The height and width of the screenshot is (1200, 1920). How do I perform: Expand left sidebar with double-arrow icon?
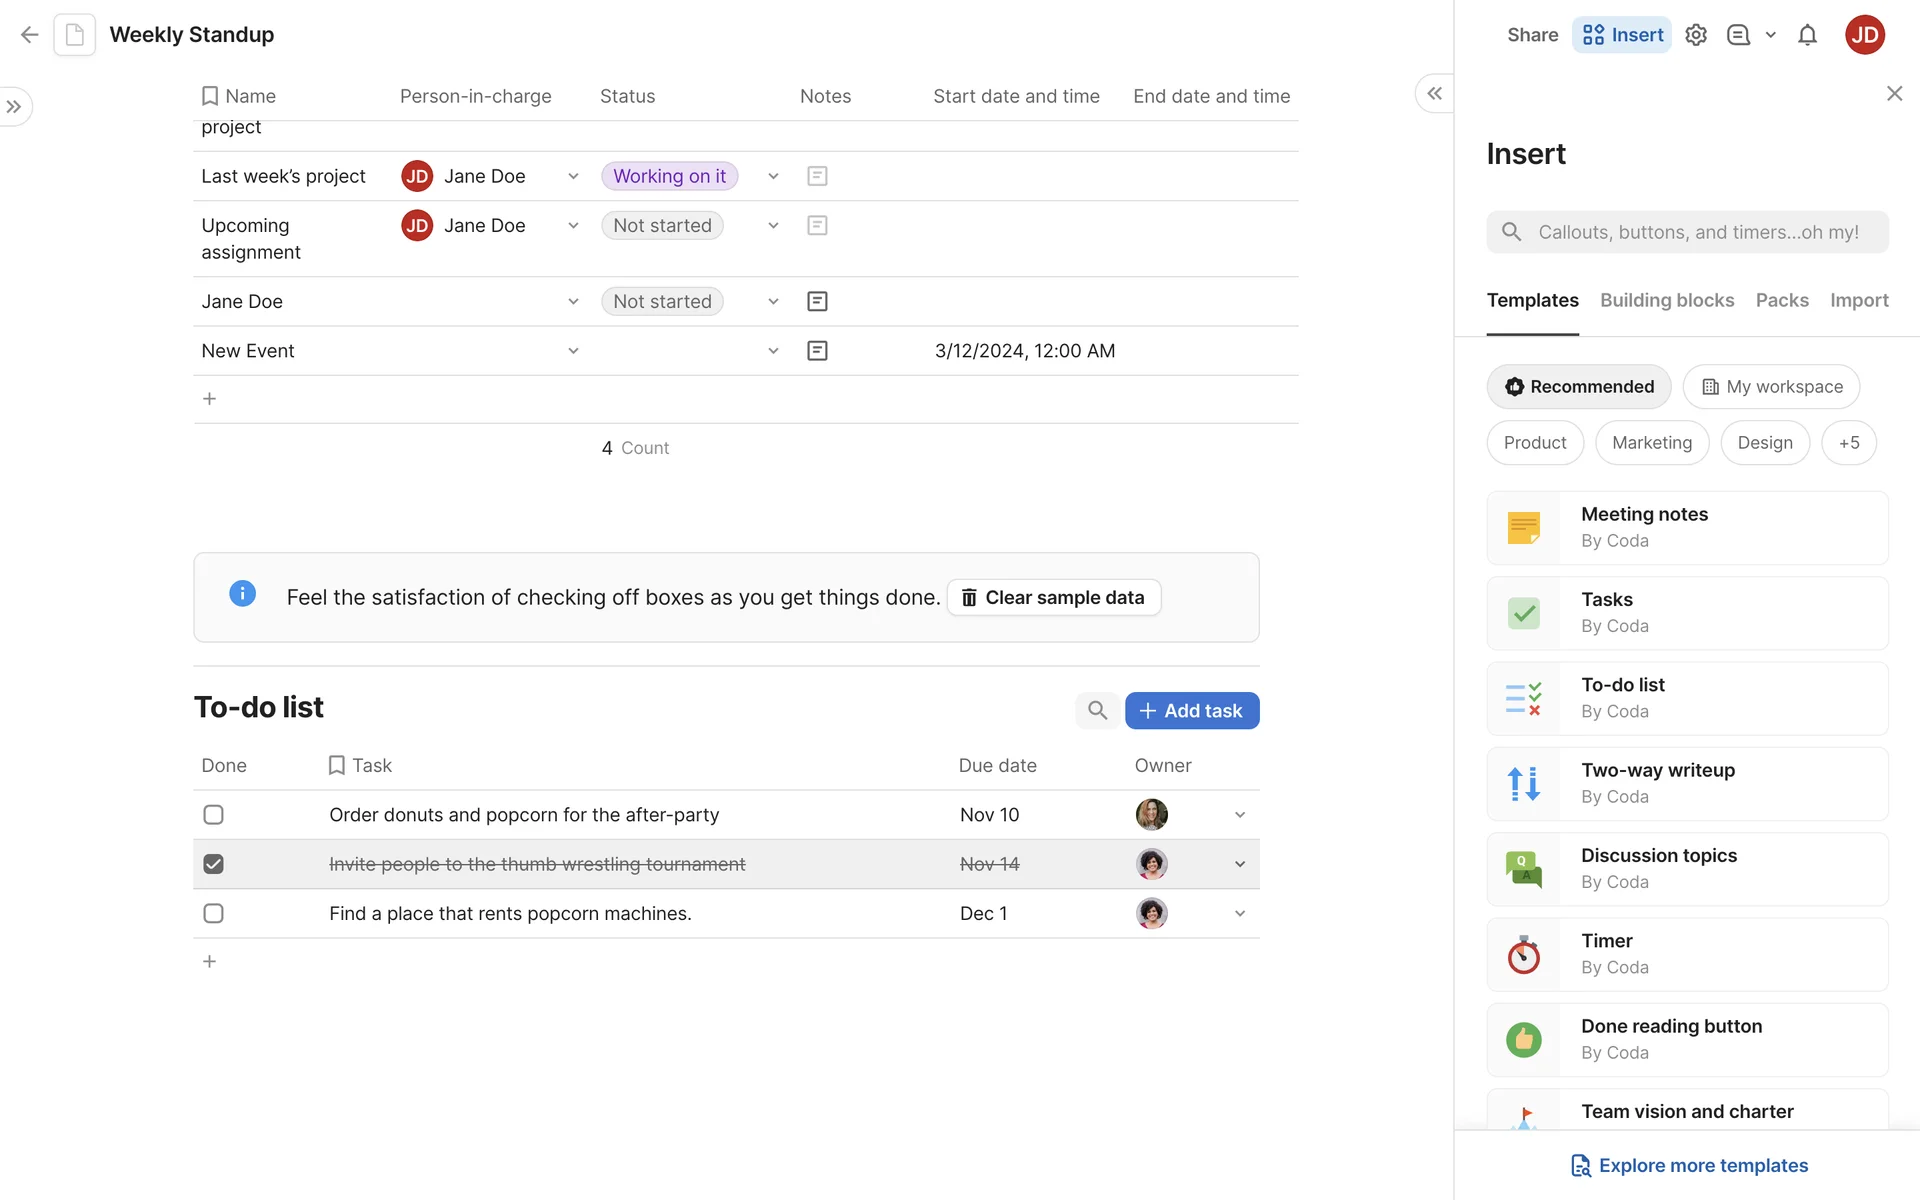point(14,107)
